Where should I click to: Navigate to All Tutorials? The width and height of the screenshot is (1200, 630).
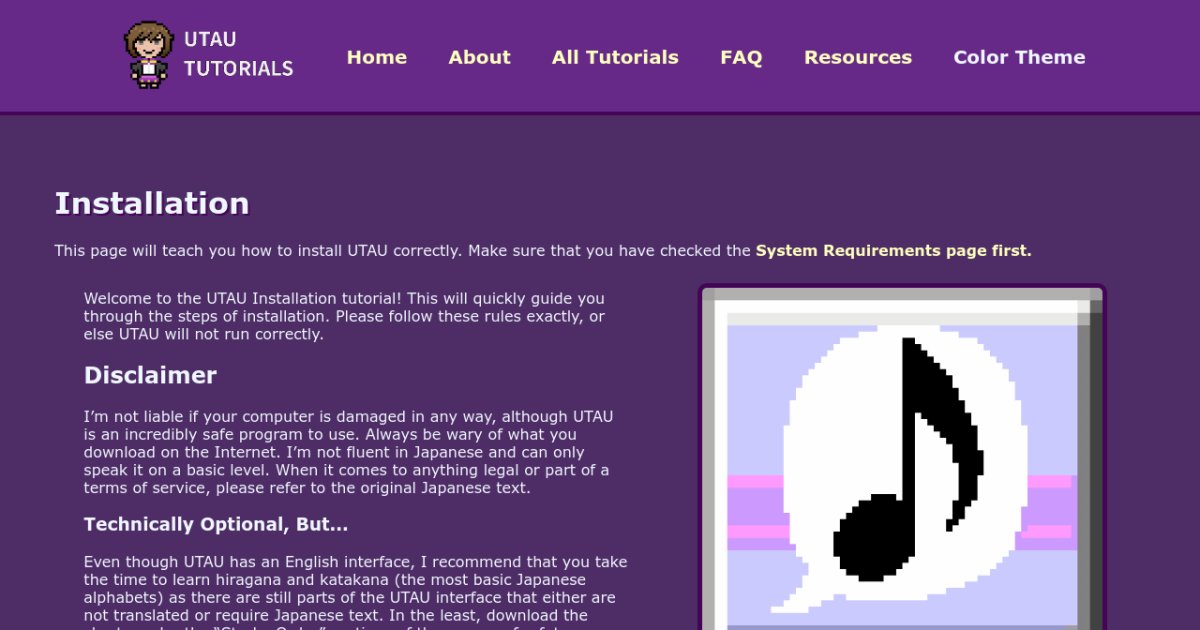tap(615, 57)
